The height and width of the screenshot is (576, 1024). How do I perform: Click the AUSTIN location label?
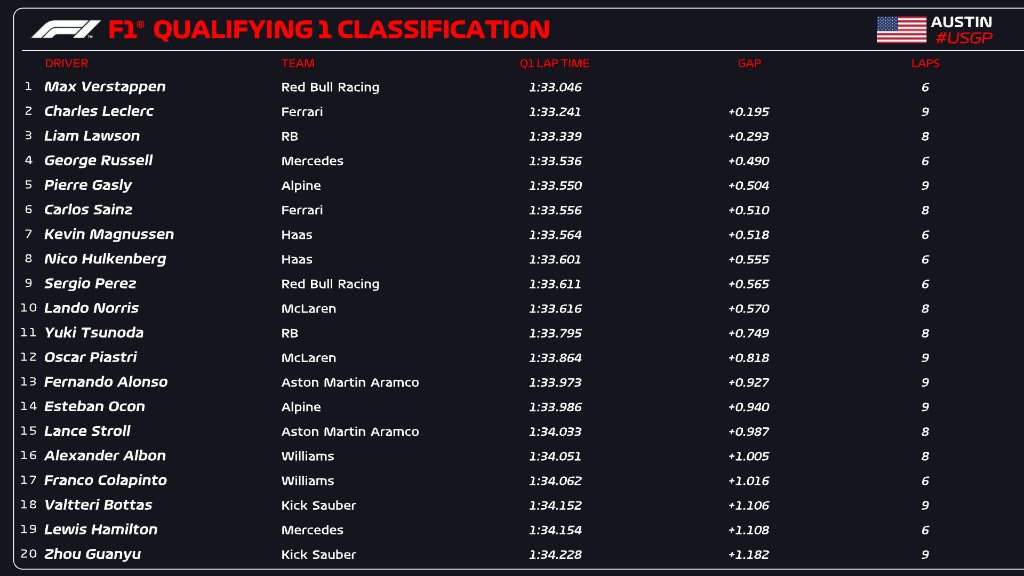coord(961,22)
